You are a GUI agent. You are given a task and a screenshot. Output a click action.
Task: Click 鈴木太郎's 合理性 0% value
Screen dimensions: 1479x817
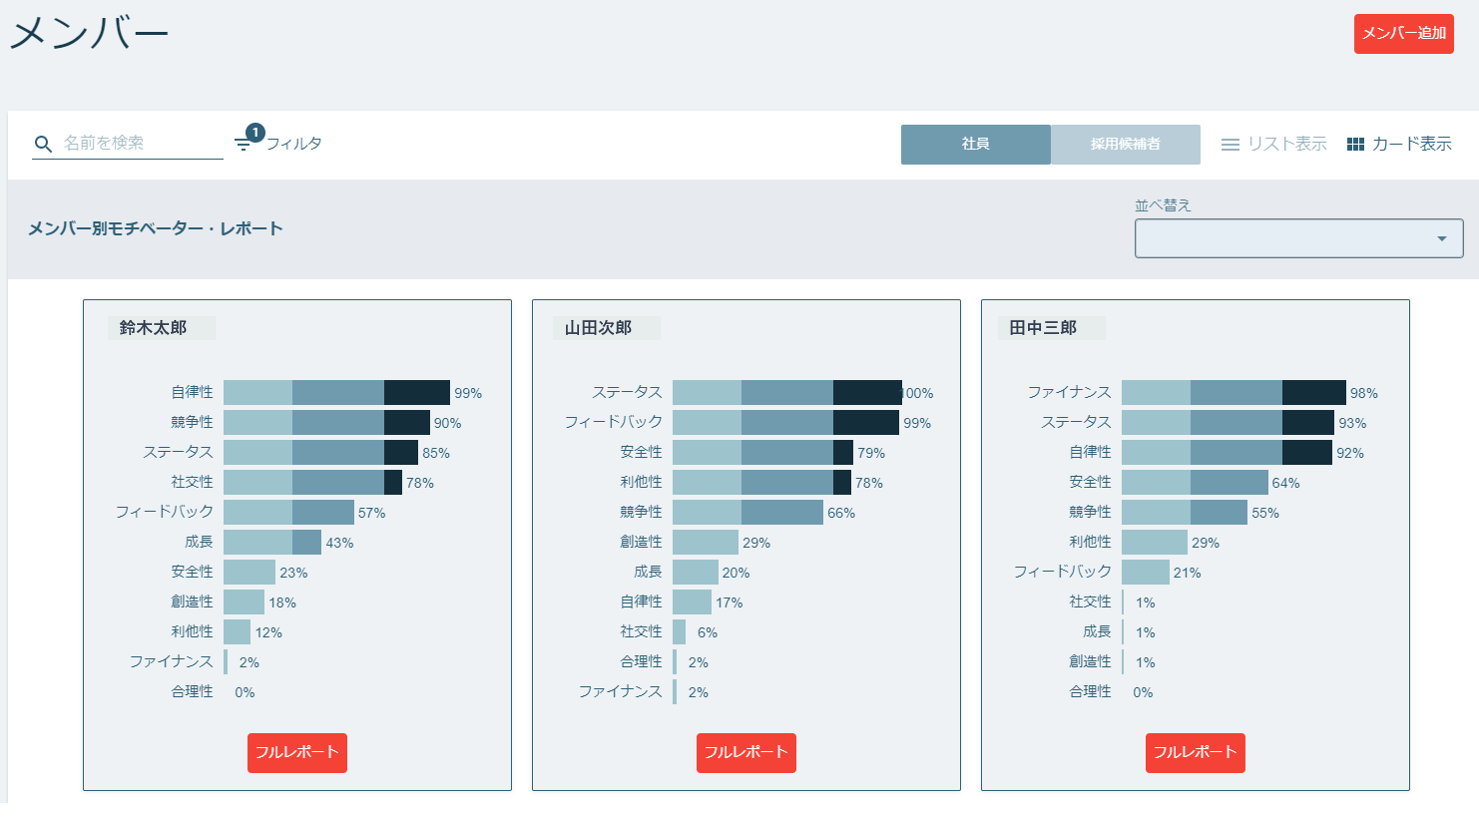(244, 692)
